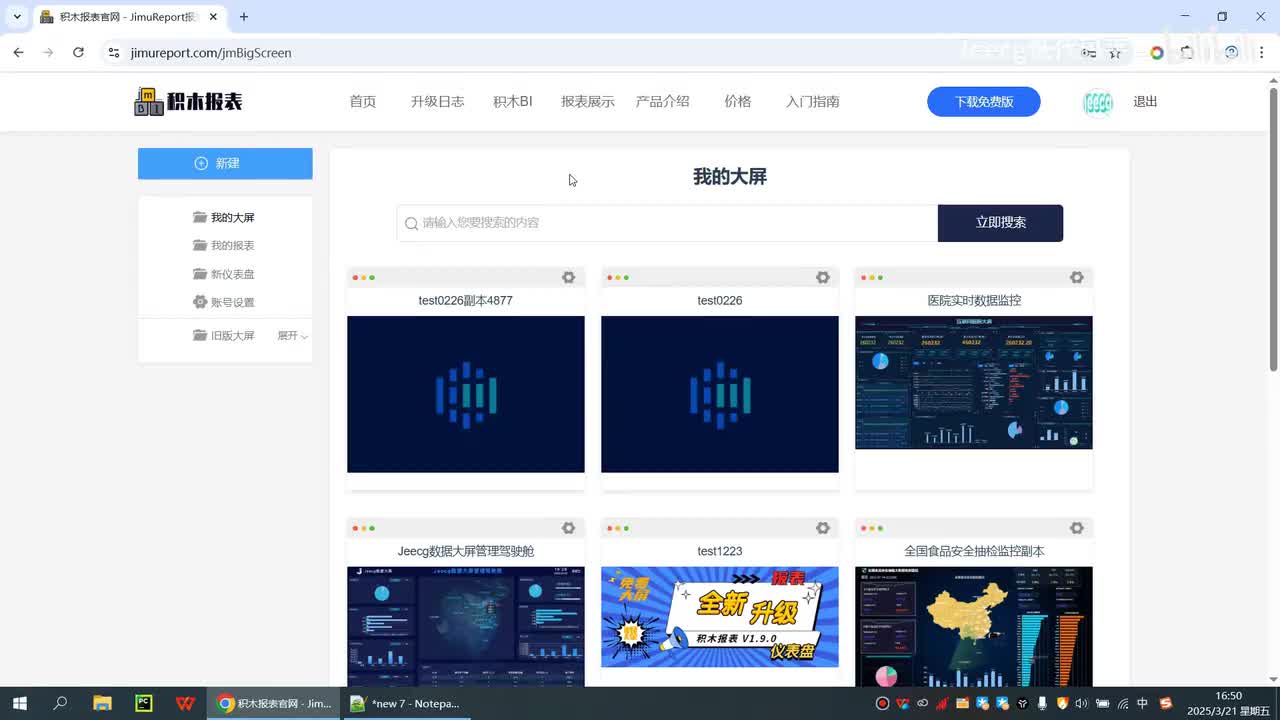Viewport: 1280px width, 720px height.
Task: Open the 价格 page from the nav
Action: point(738,102)
